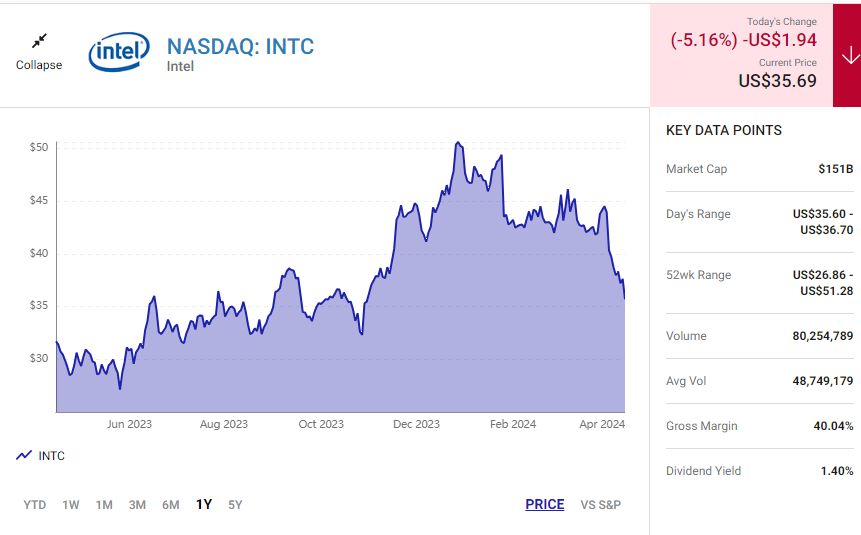Select the YTD time range
This screenshot has width=861, height=535.
[x=35, y=505]
